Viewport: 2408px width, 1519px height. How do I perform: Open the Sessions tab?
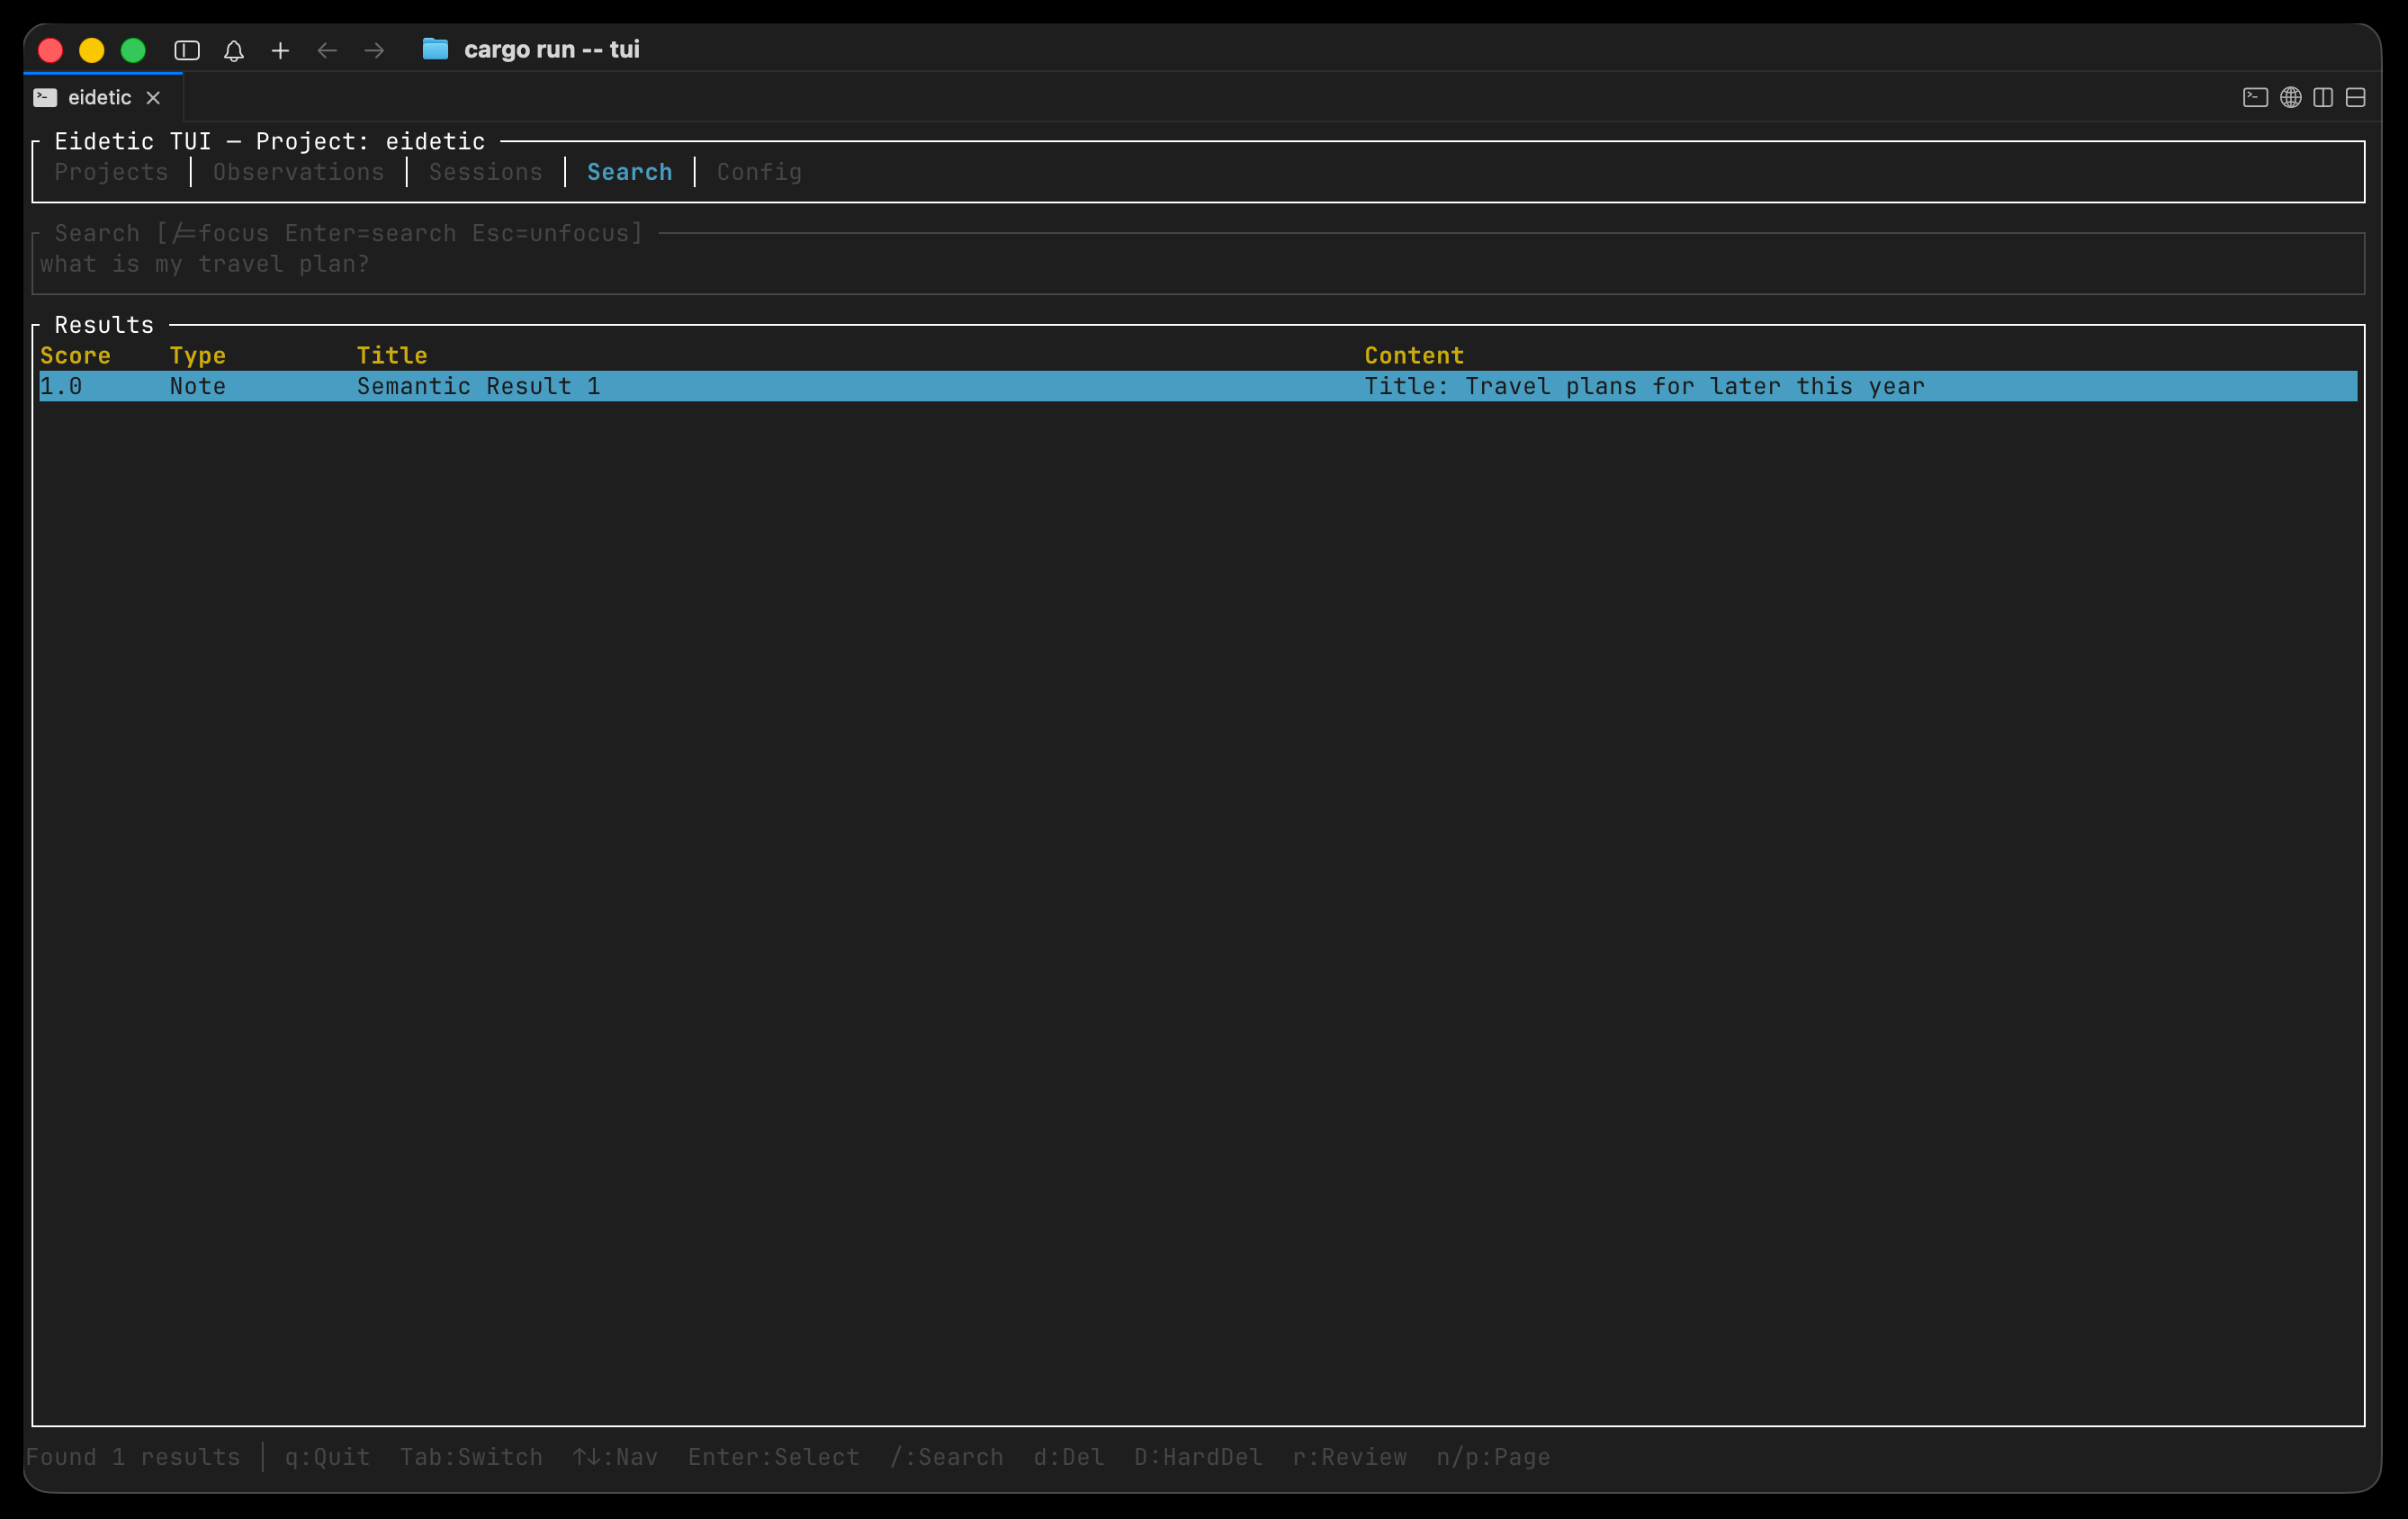click(x=486, y=172)
